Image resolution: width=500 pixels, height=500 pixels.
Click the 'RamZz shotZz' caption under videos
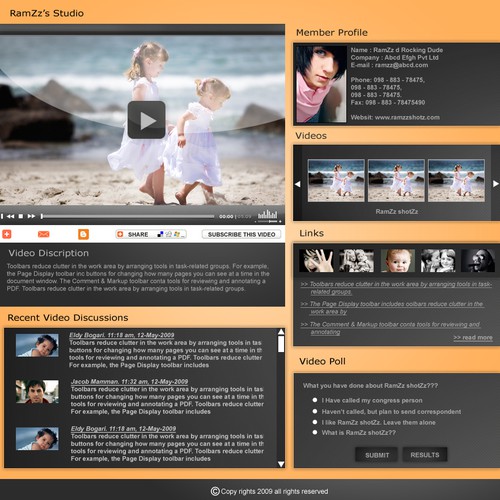(x=397, y=211)
